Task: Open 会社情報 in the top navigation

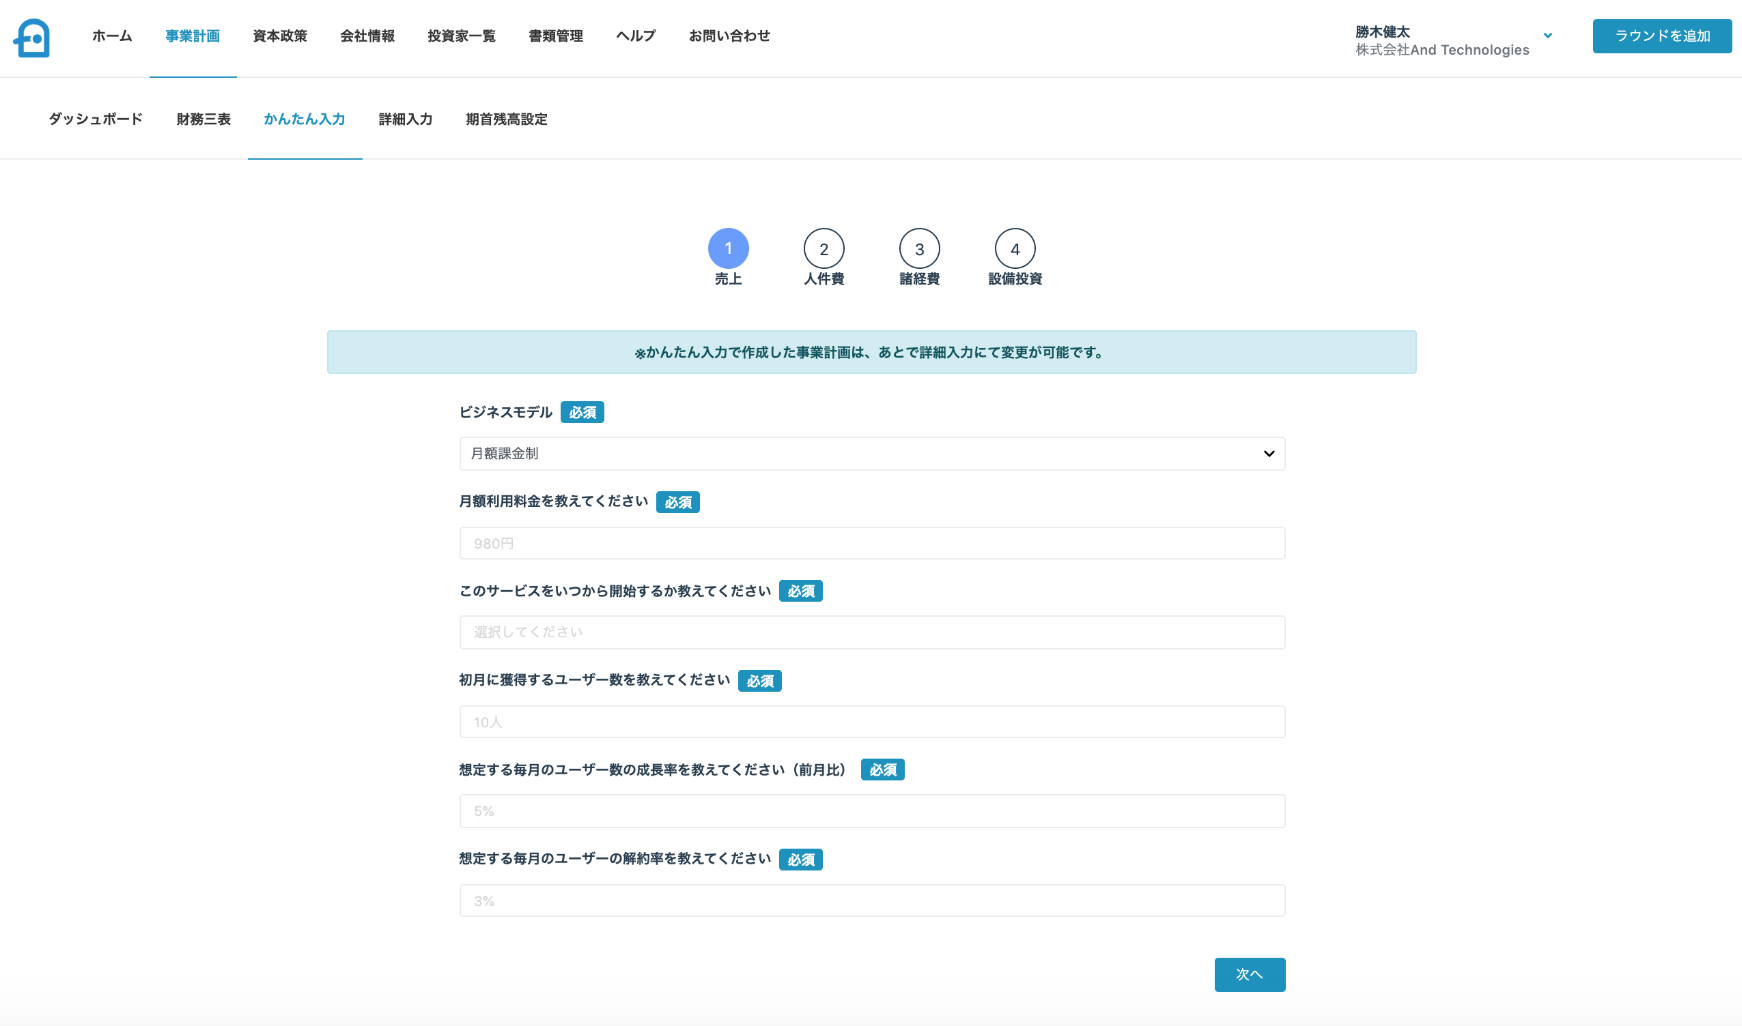Action: (367, 36)
